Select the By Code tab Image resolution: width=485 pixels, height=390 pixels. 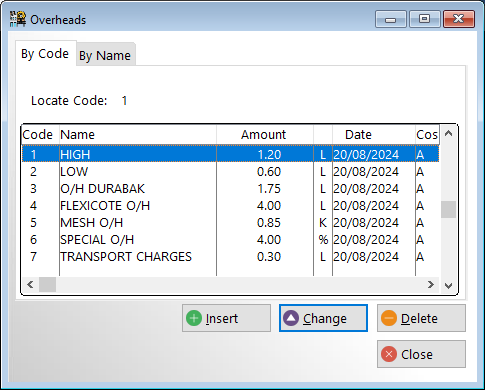coord(45,53)
